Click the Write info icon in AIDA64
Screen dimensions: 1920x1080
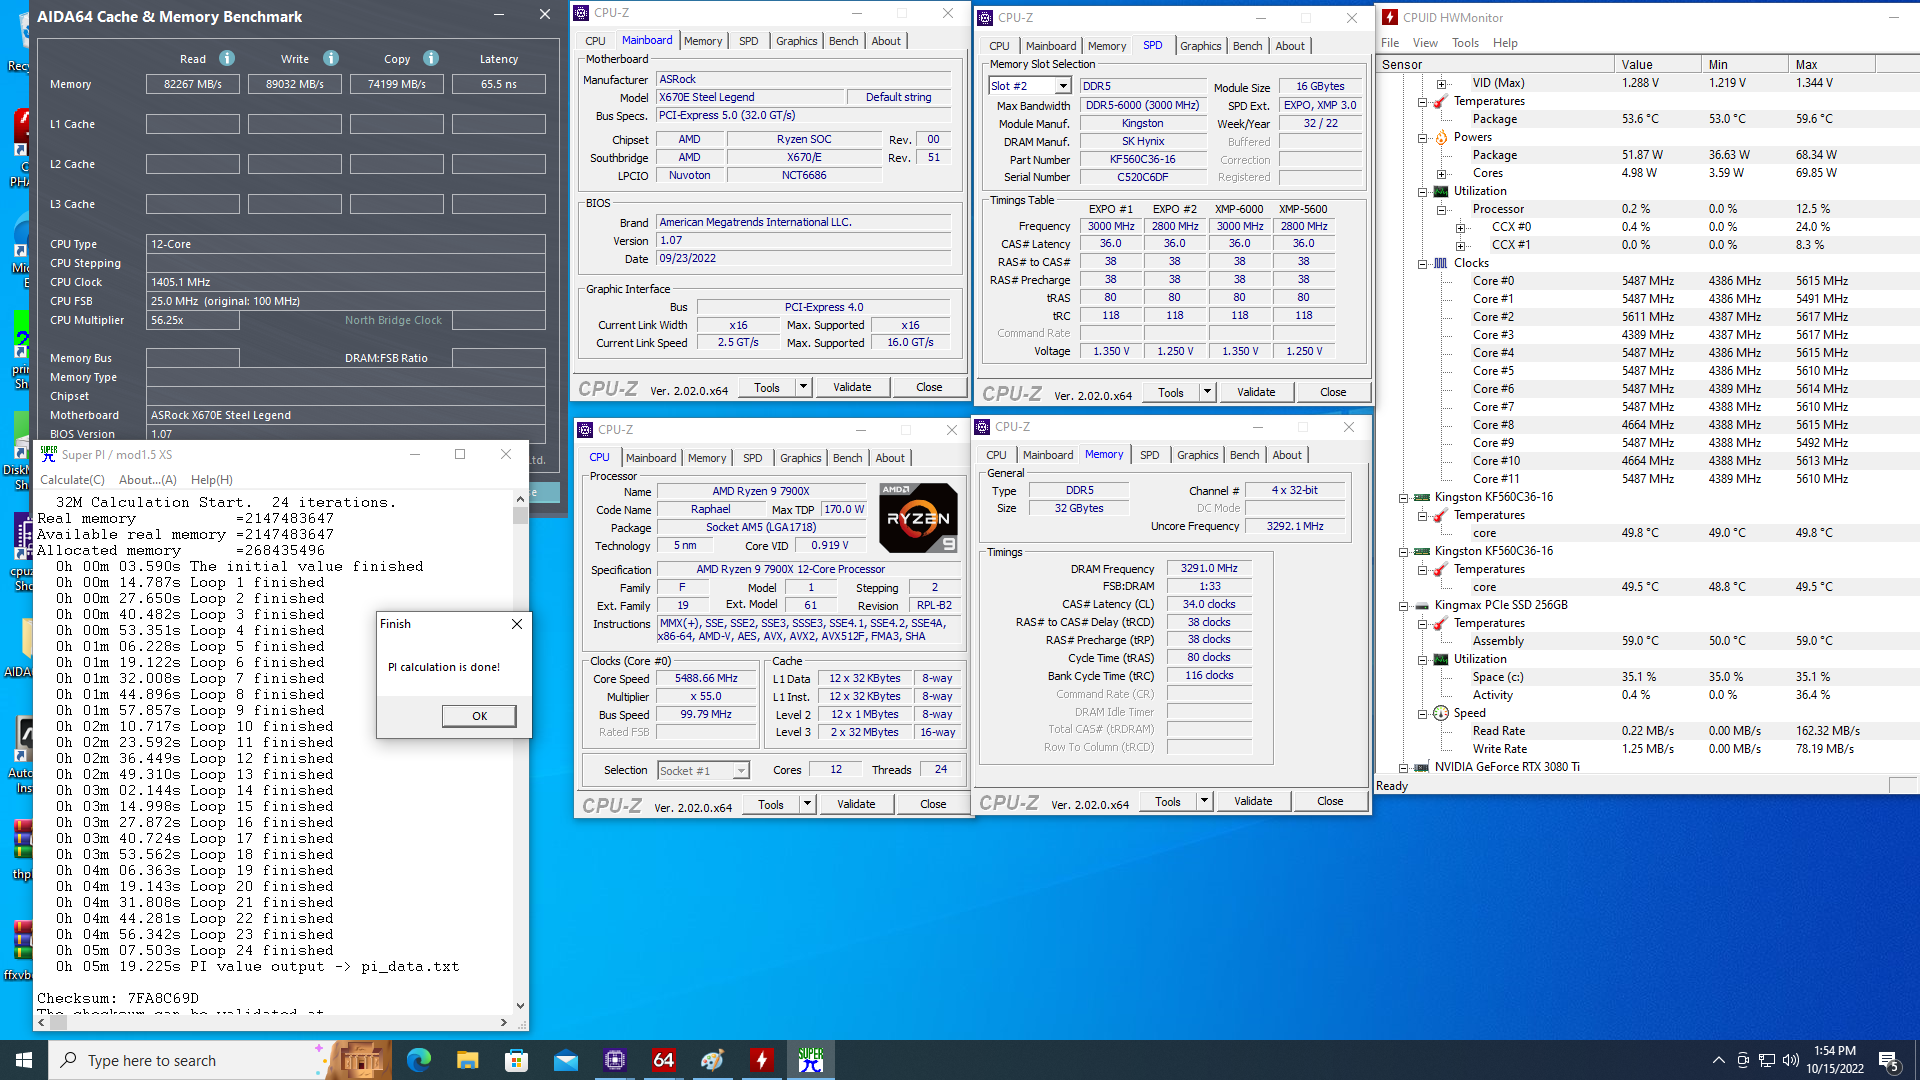coord(331,58)
